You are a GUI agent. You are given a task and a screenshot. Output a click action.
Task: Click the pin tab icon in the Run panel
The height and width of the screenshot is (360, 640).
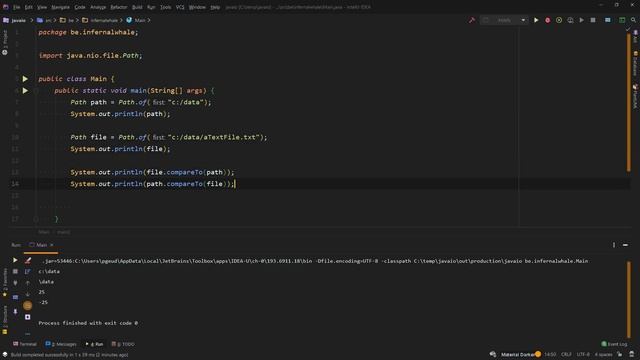coord(15,311)
